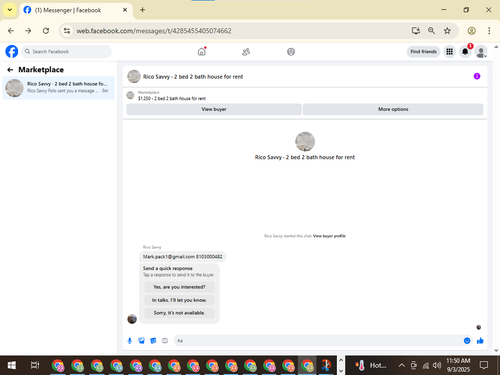Open the Windows Start menu
This screenshot has width=500, height=375.
pyautogui.click(x=12, y=365)
